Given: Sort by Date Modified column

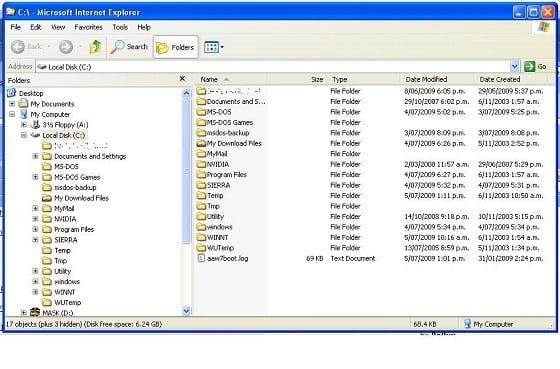Looking at the screenshot, I should tap(438, 79).
